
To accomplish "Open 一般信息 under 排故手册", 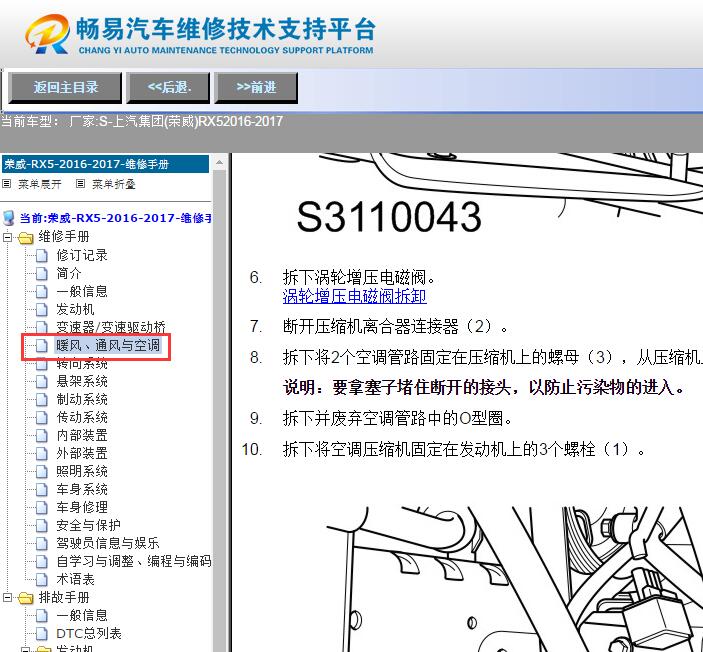I will click(x=82, y=616).
